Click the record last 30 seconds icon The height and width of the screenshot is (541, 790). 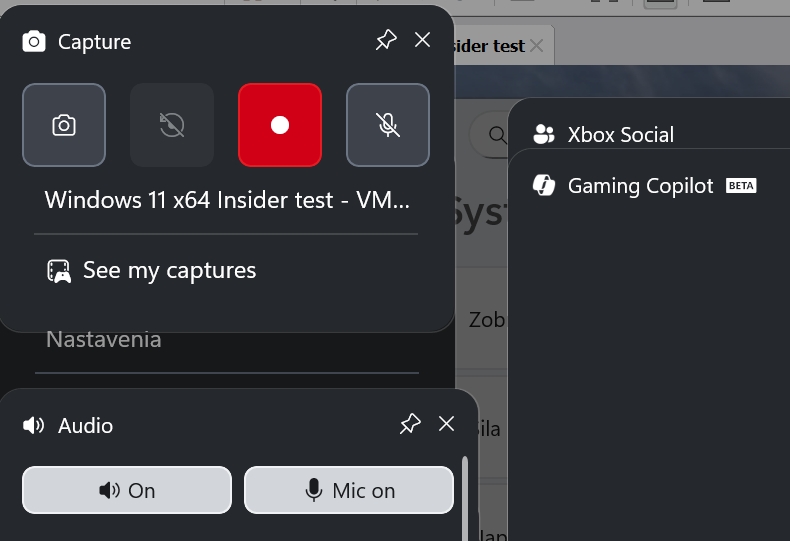coord(172,125)
